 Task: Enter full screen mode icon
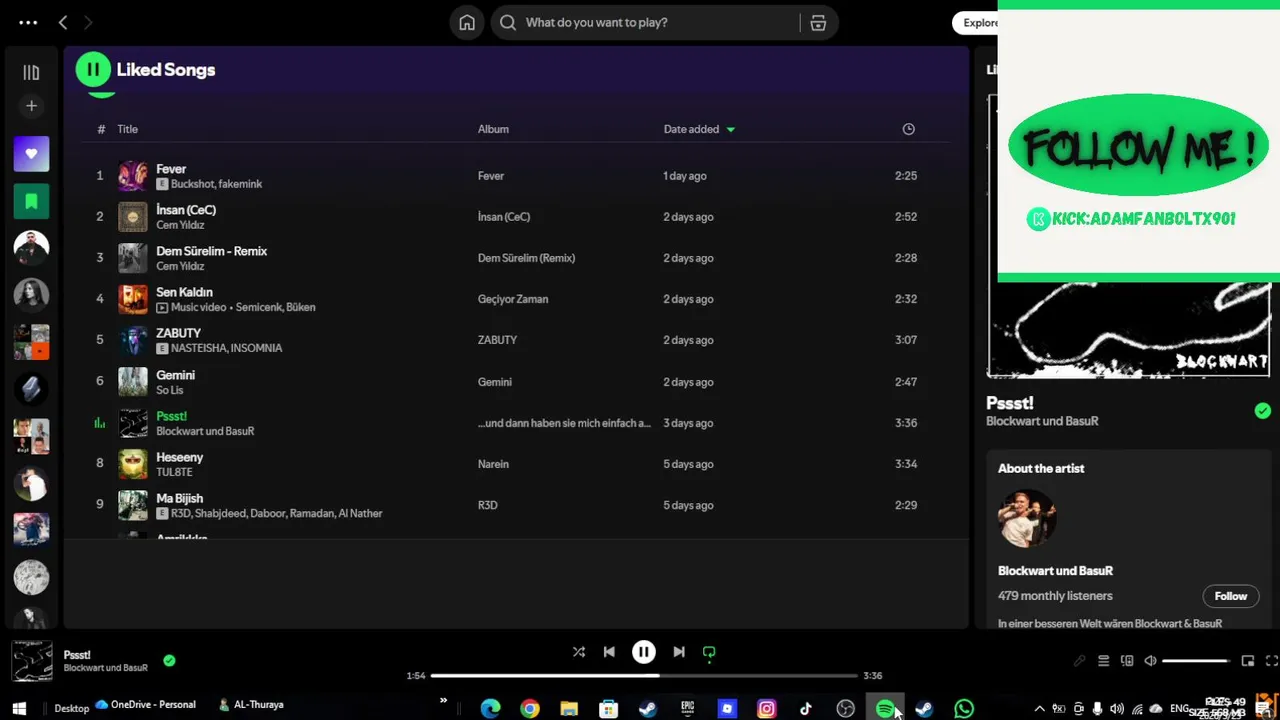pos(1272,661)
